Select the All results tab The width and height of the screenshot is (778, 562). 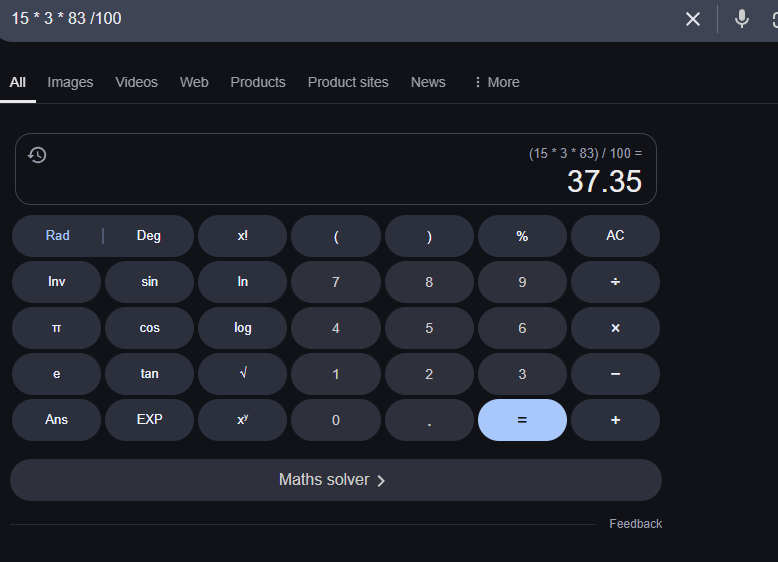(x=17, y=82)
